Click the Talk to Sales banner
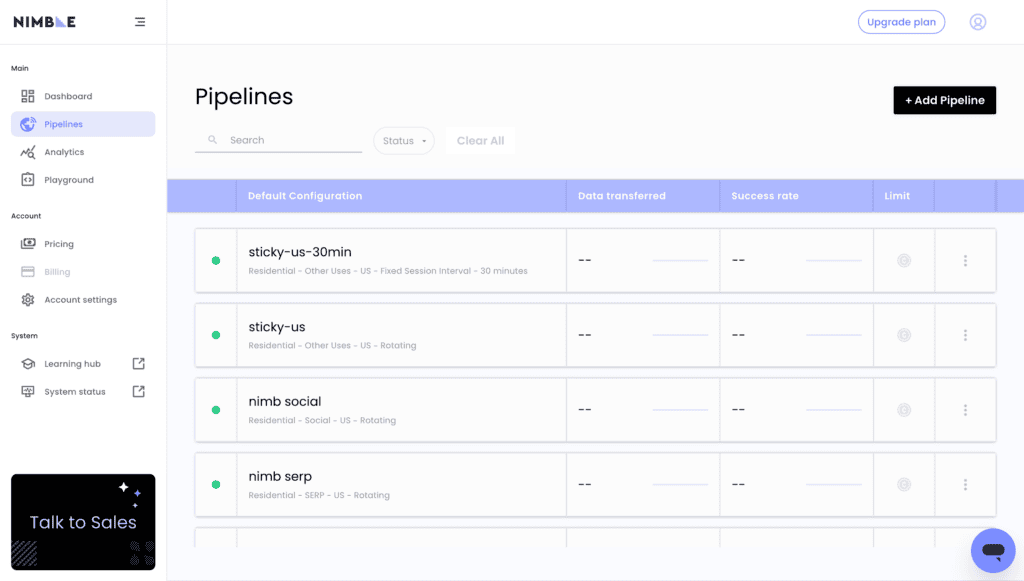This screenshot has width=1024, height=581. pos(83,522)
